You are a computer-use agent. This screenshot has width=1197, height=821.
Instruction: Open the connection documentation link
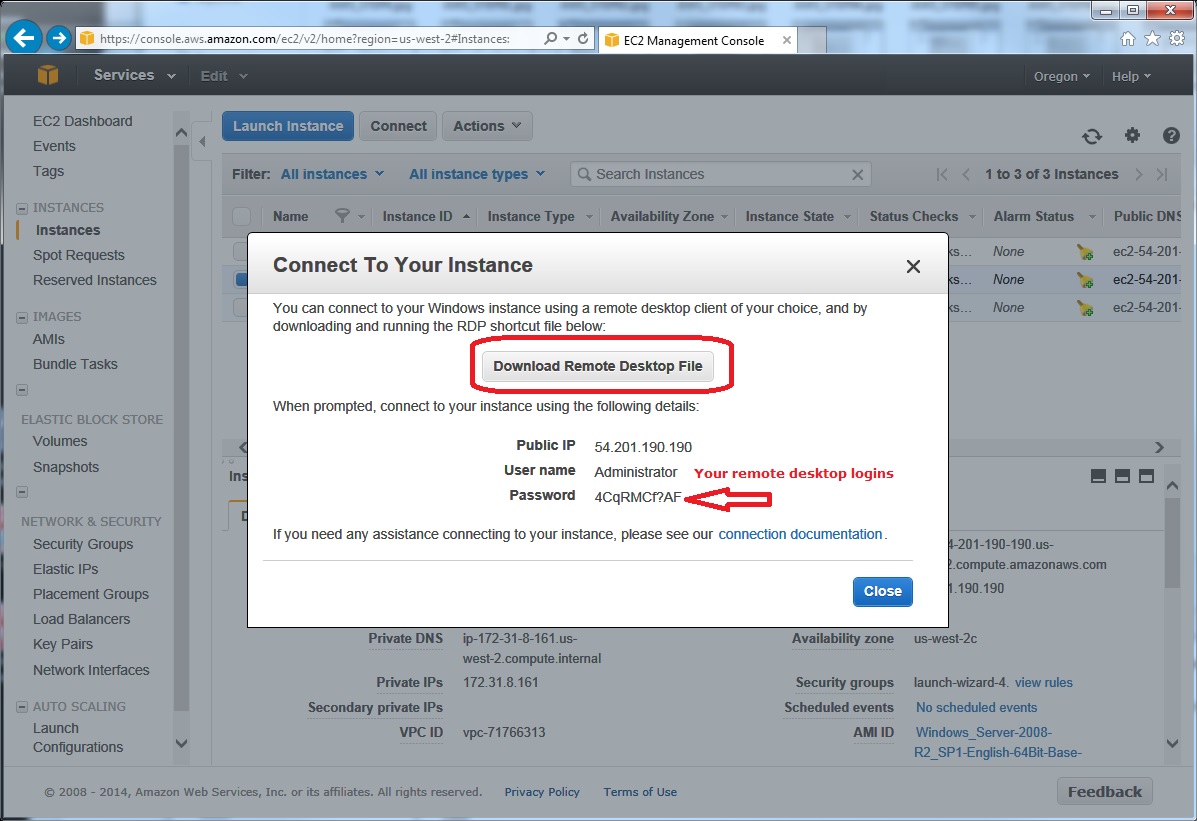[800, 534]
